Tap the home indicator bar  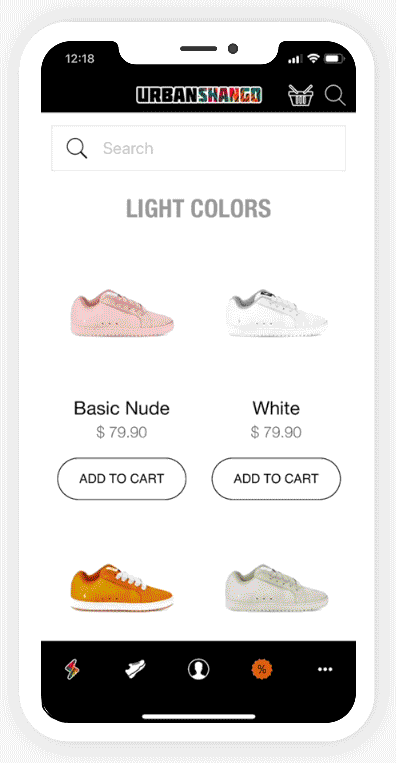click(x=198, y=716)
